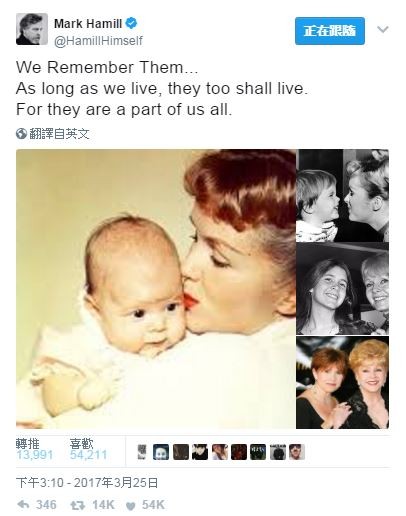
Task: Click the blue verified badge
Action: [x=131, y=23]
